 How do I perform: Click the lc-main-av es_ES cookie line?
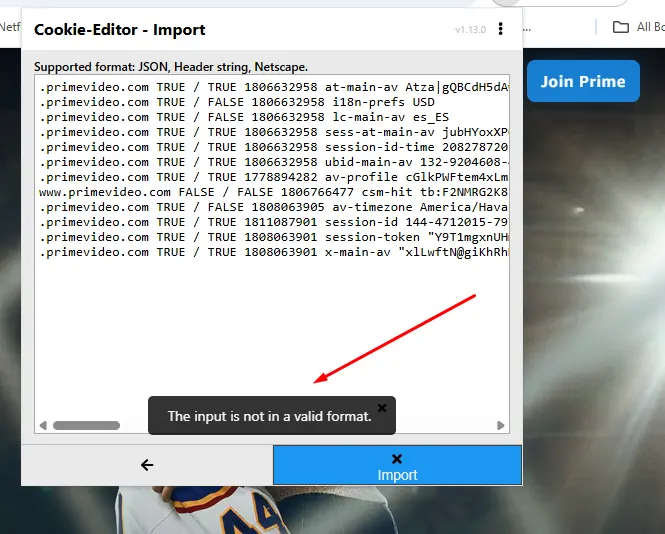244,117
